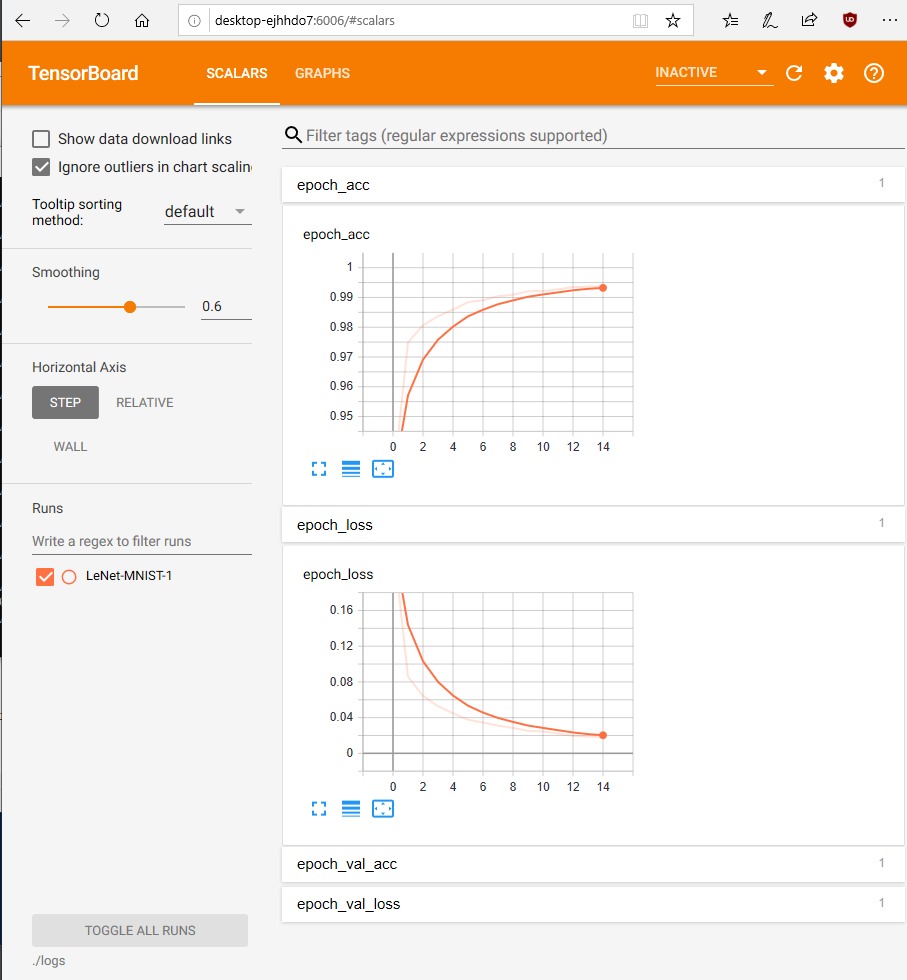Click the Smoothing slider handle
Screen dimensions: 907x980
[130, 307]
